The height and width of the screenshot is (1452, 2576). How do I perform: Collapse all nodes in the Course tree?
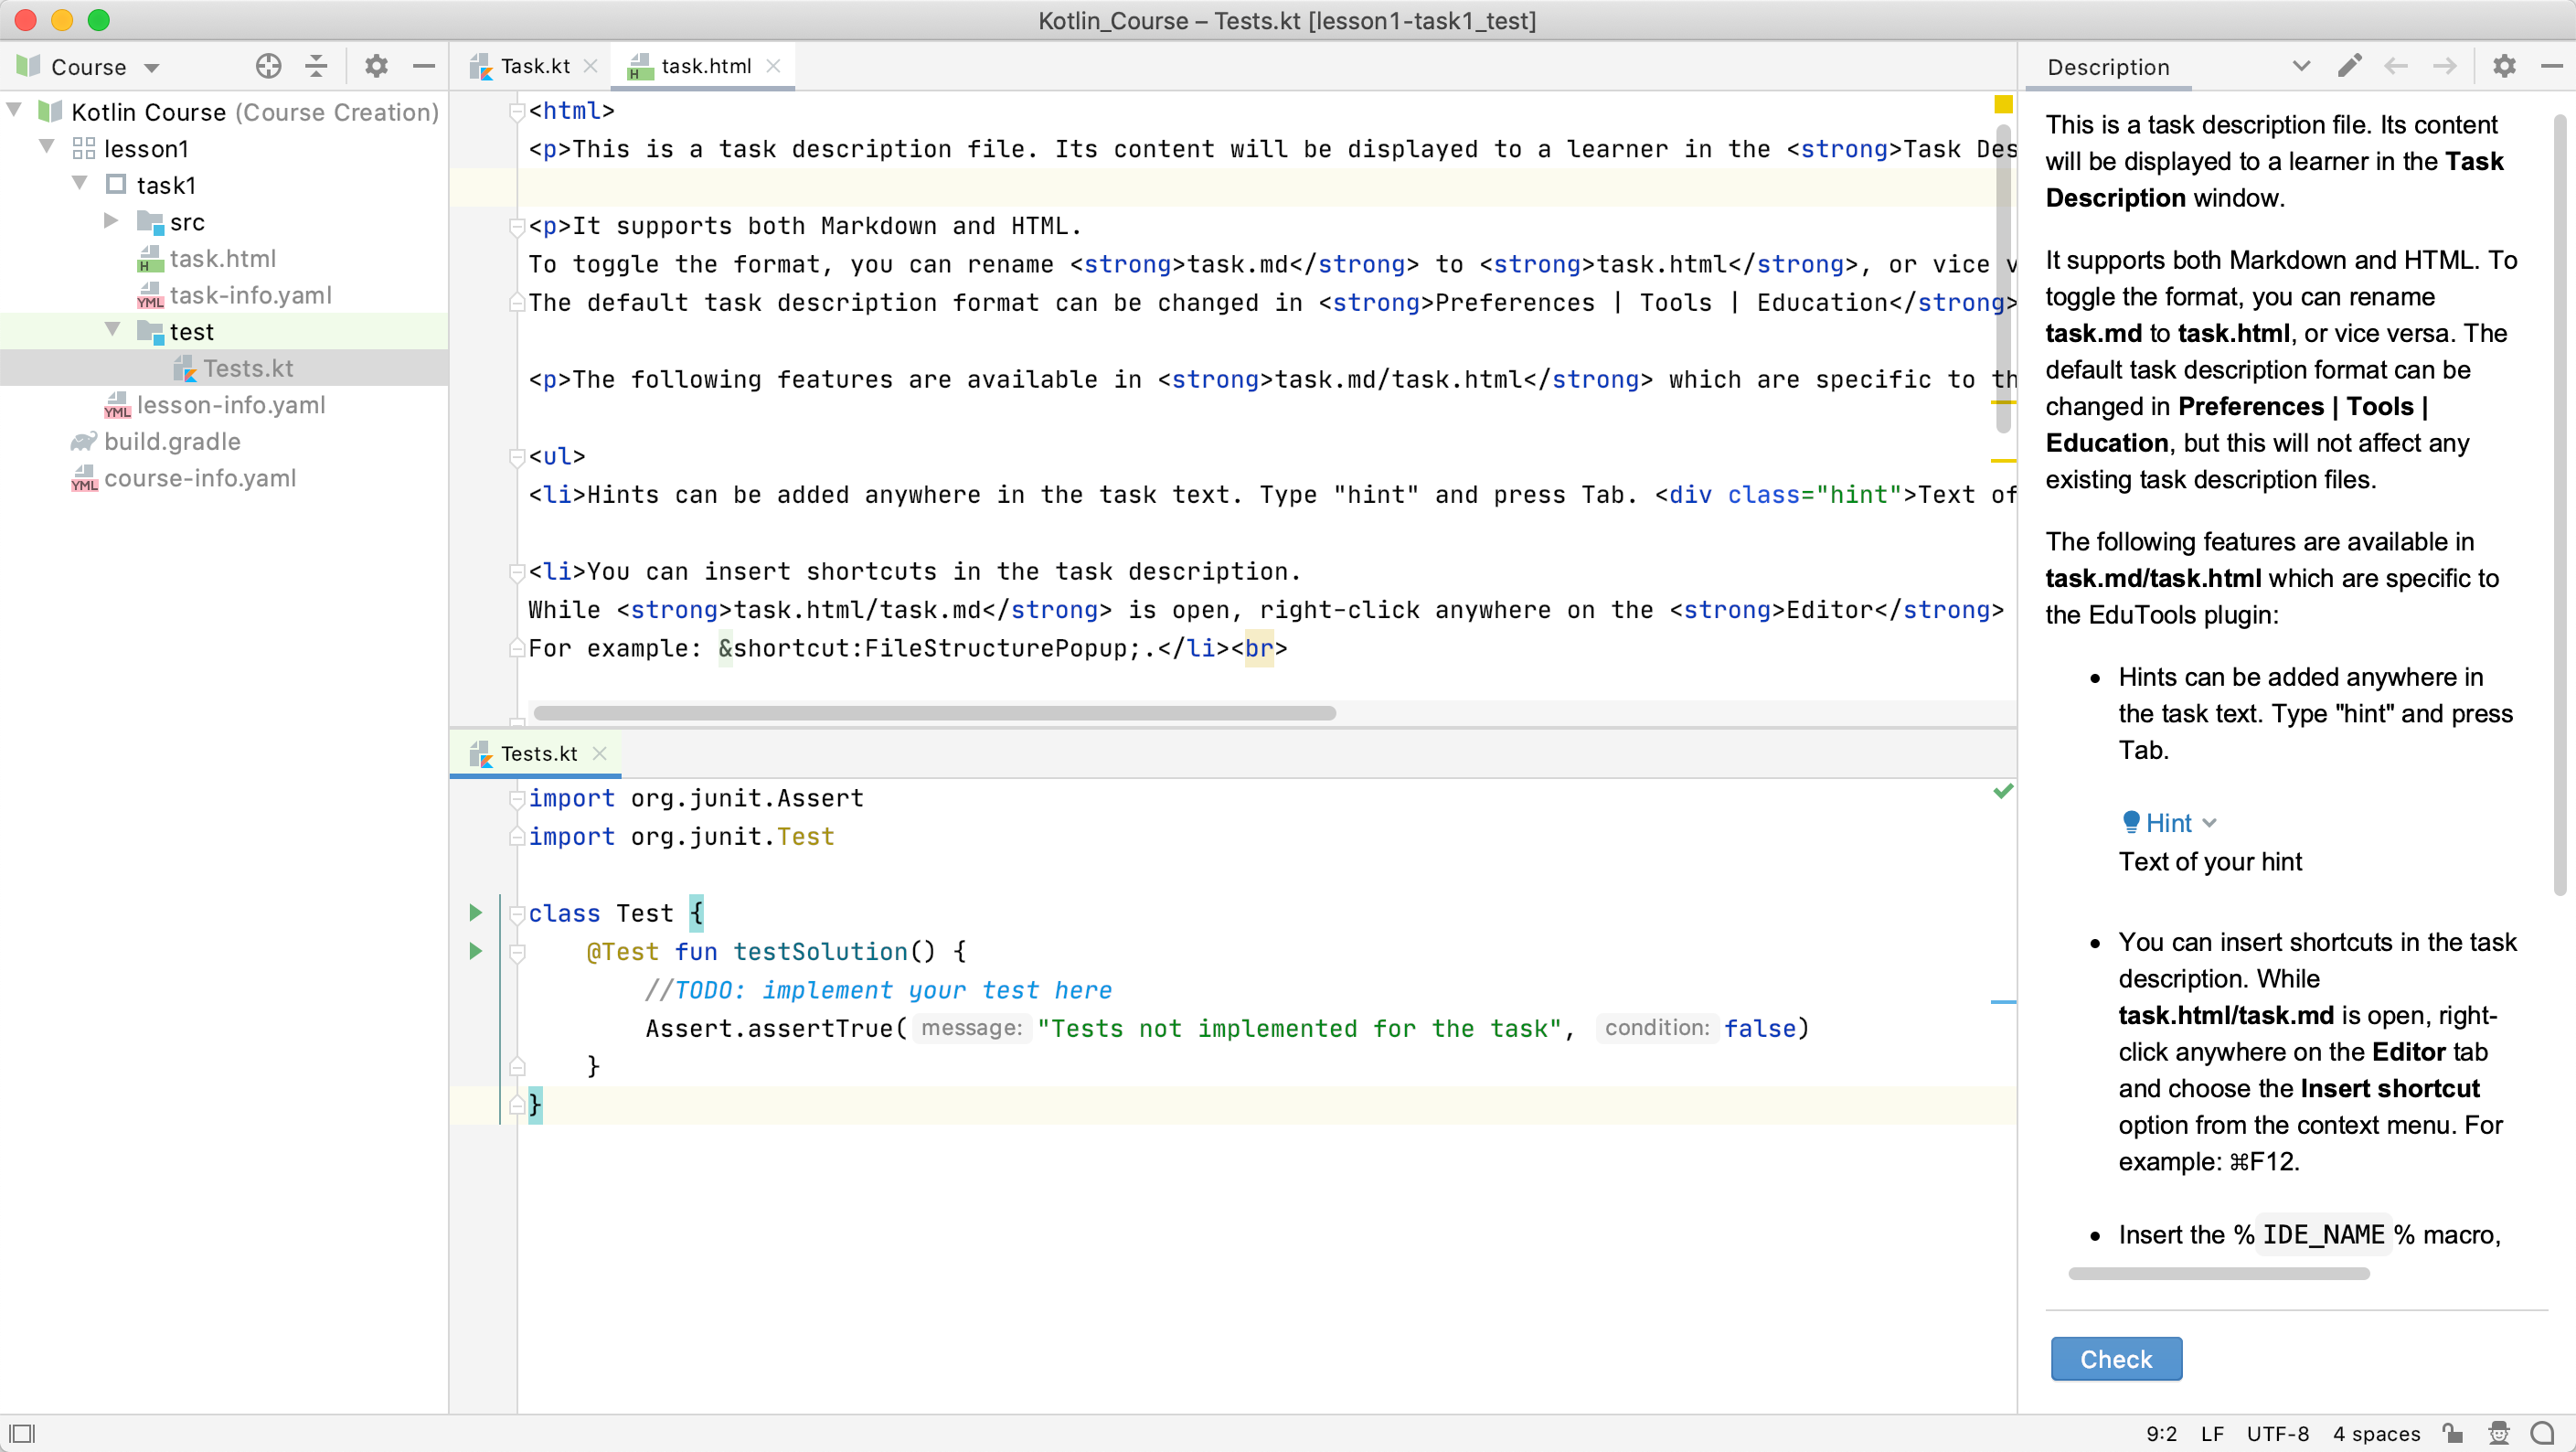click(x=316, y=67)
